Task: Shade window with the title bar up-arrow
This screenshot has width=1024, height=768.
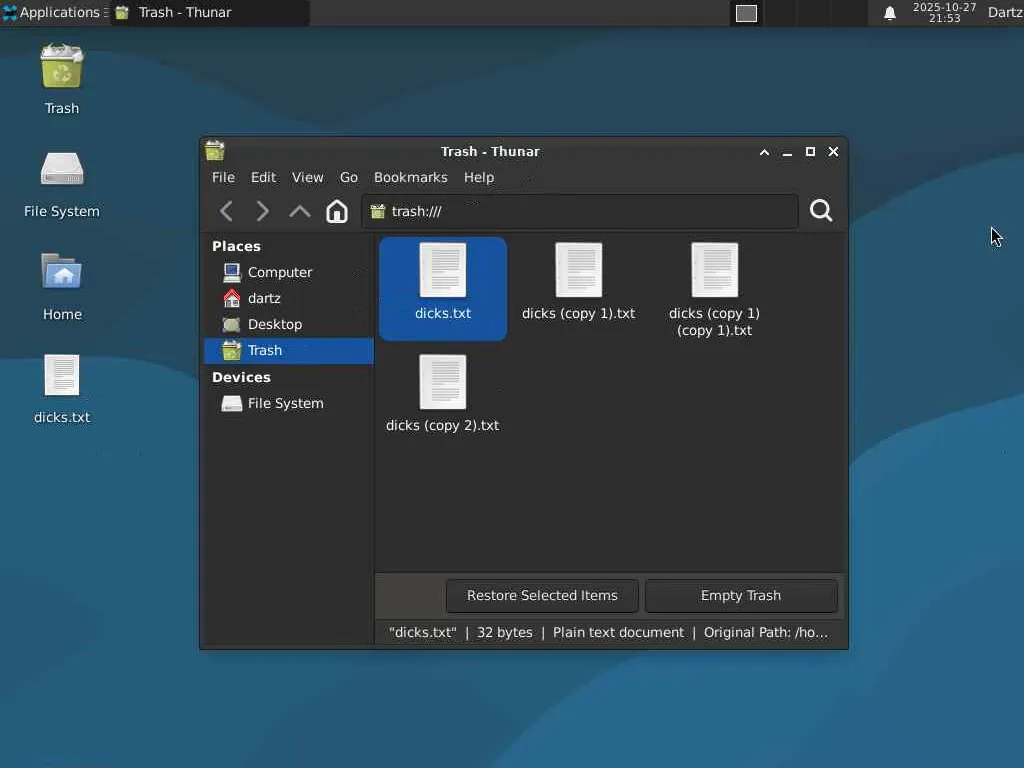Action: point(764,152)
